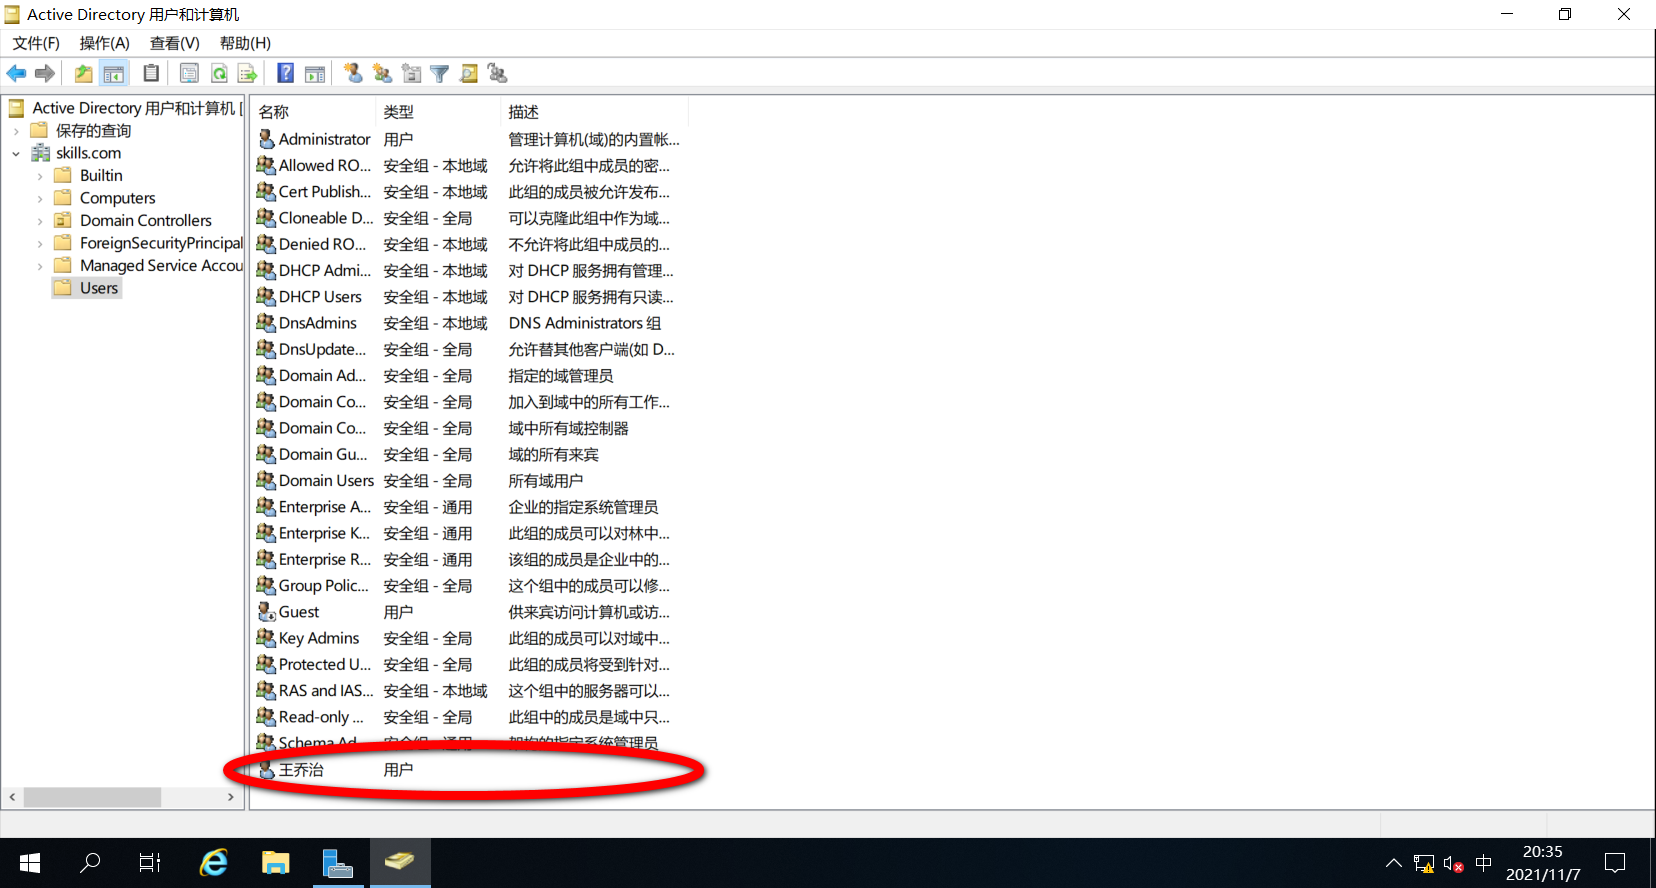
Task: Create new organizational unit with toolbar icon
Action: pyautogui.click(x=411, y=73)
